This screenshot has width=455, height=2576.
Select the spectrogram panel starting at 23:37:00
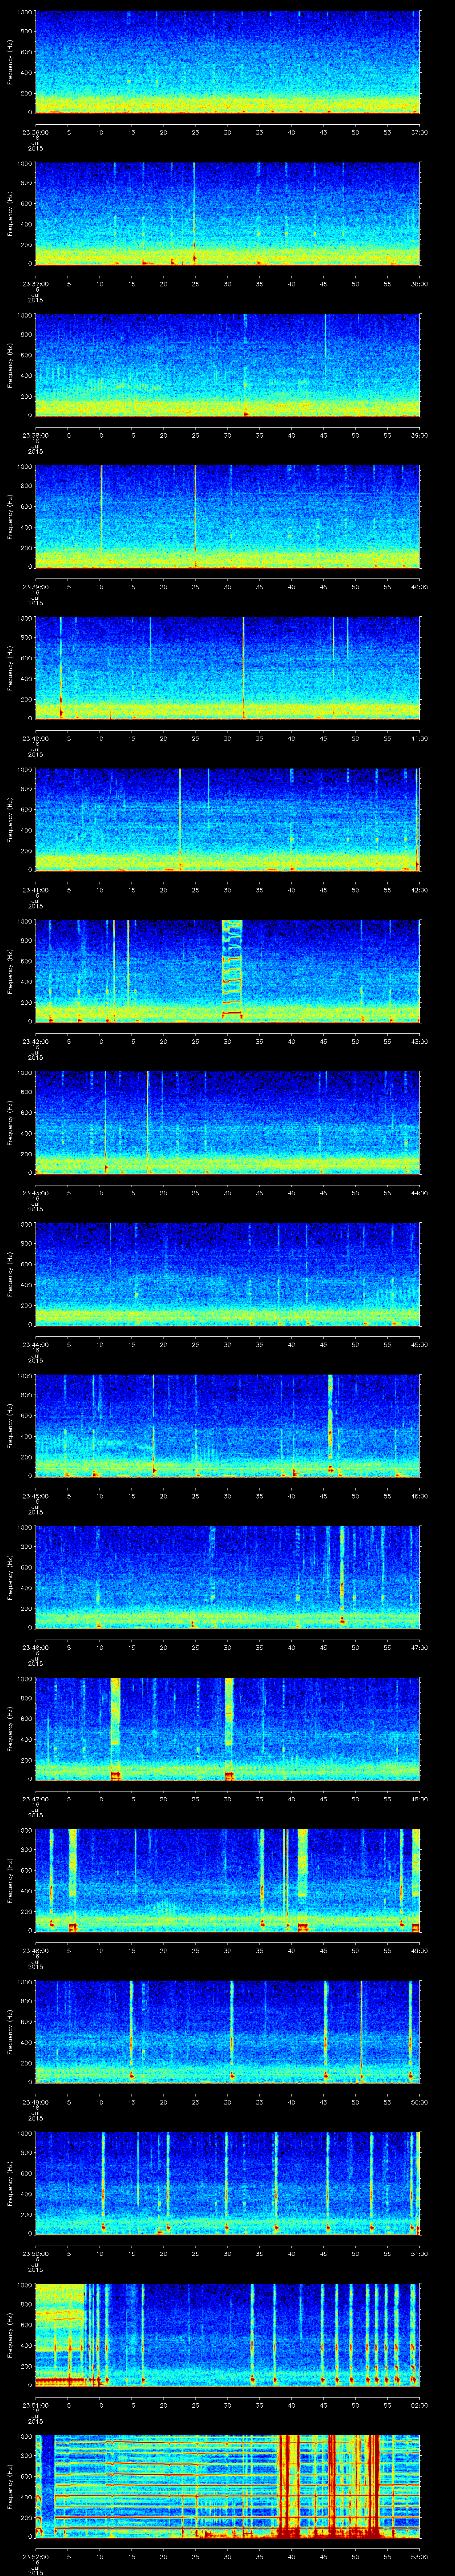[x=228, y=214]
